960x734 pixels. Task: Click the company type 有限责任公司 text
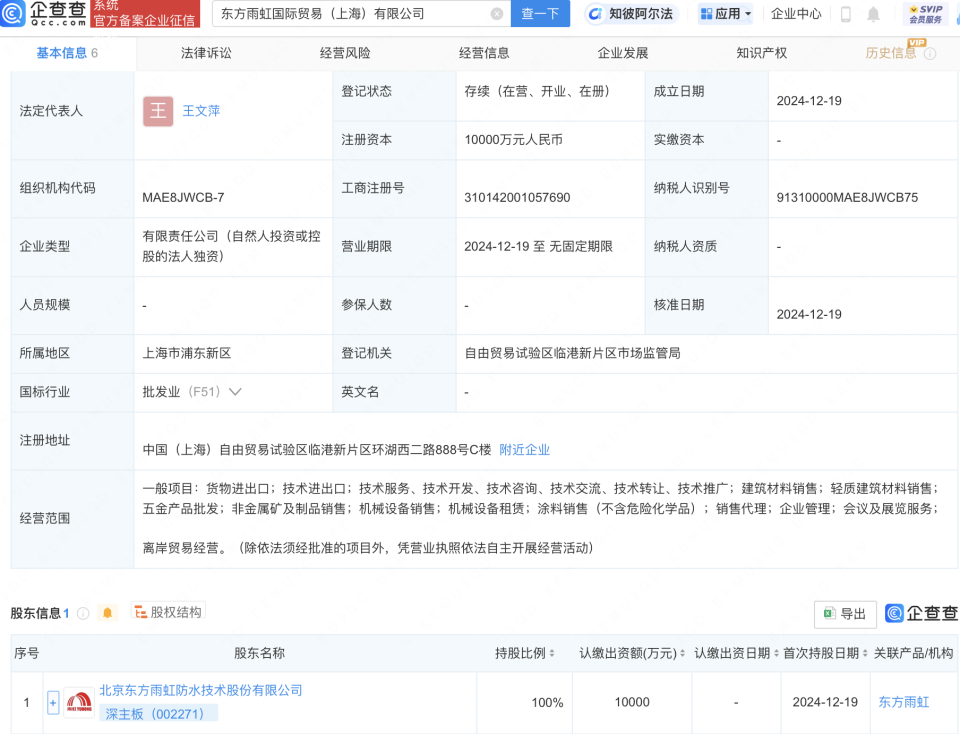tap(231, 246)
